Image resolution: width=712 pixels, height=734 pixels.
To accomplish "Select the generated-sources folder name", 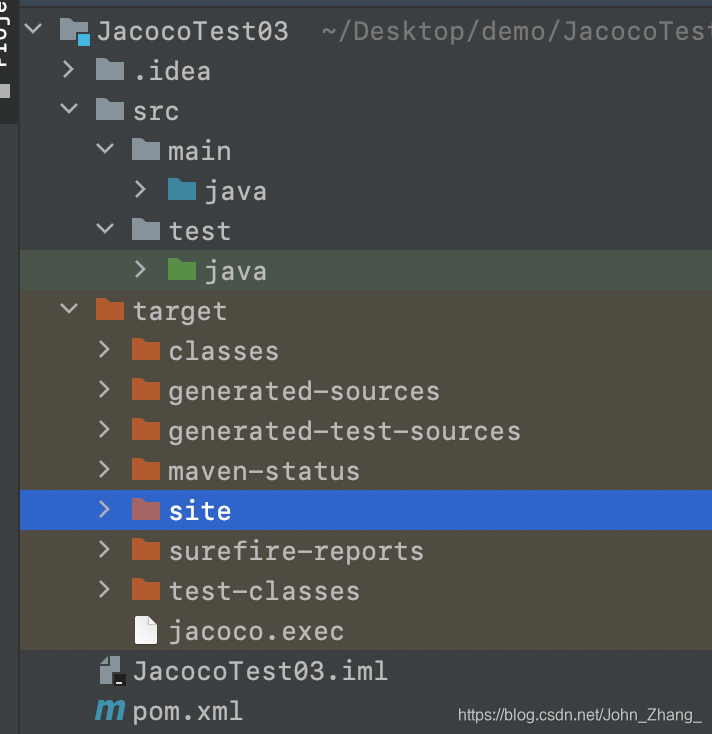I will point(303,391).
